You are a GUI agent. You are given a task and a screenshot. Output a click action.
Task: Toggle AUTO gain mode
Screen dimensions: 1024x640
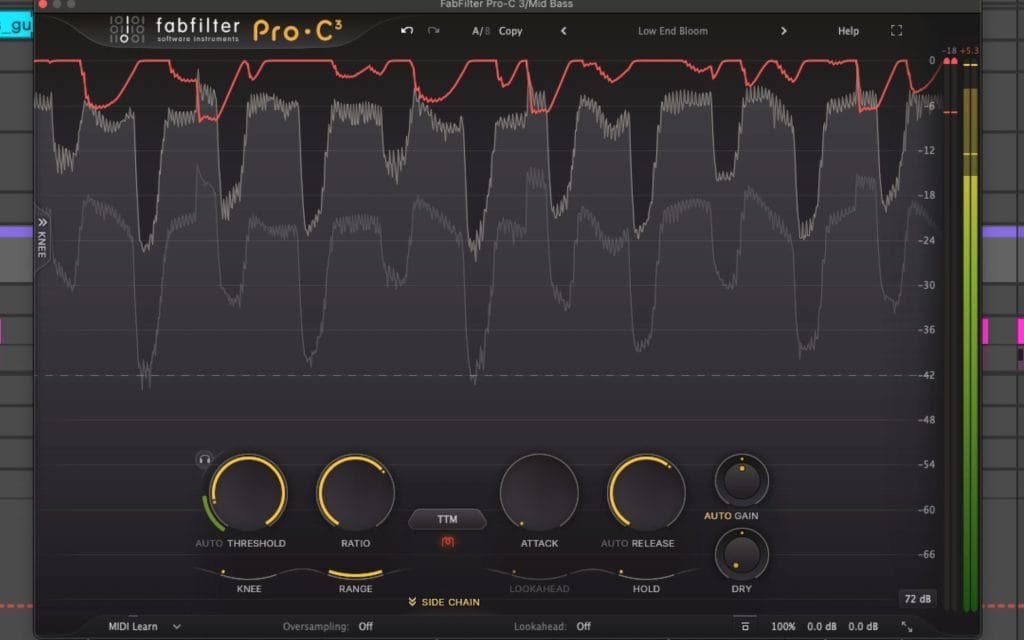pyautogui.click(x=717, y=515)
